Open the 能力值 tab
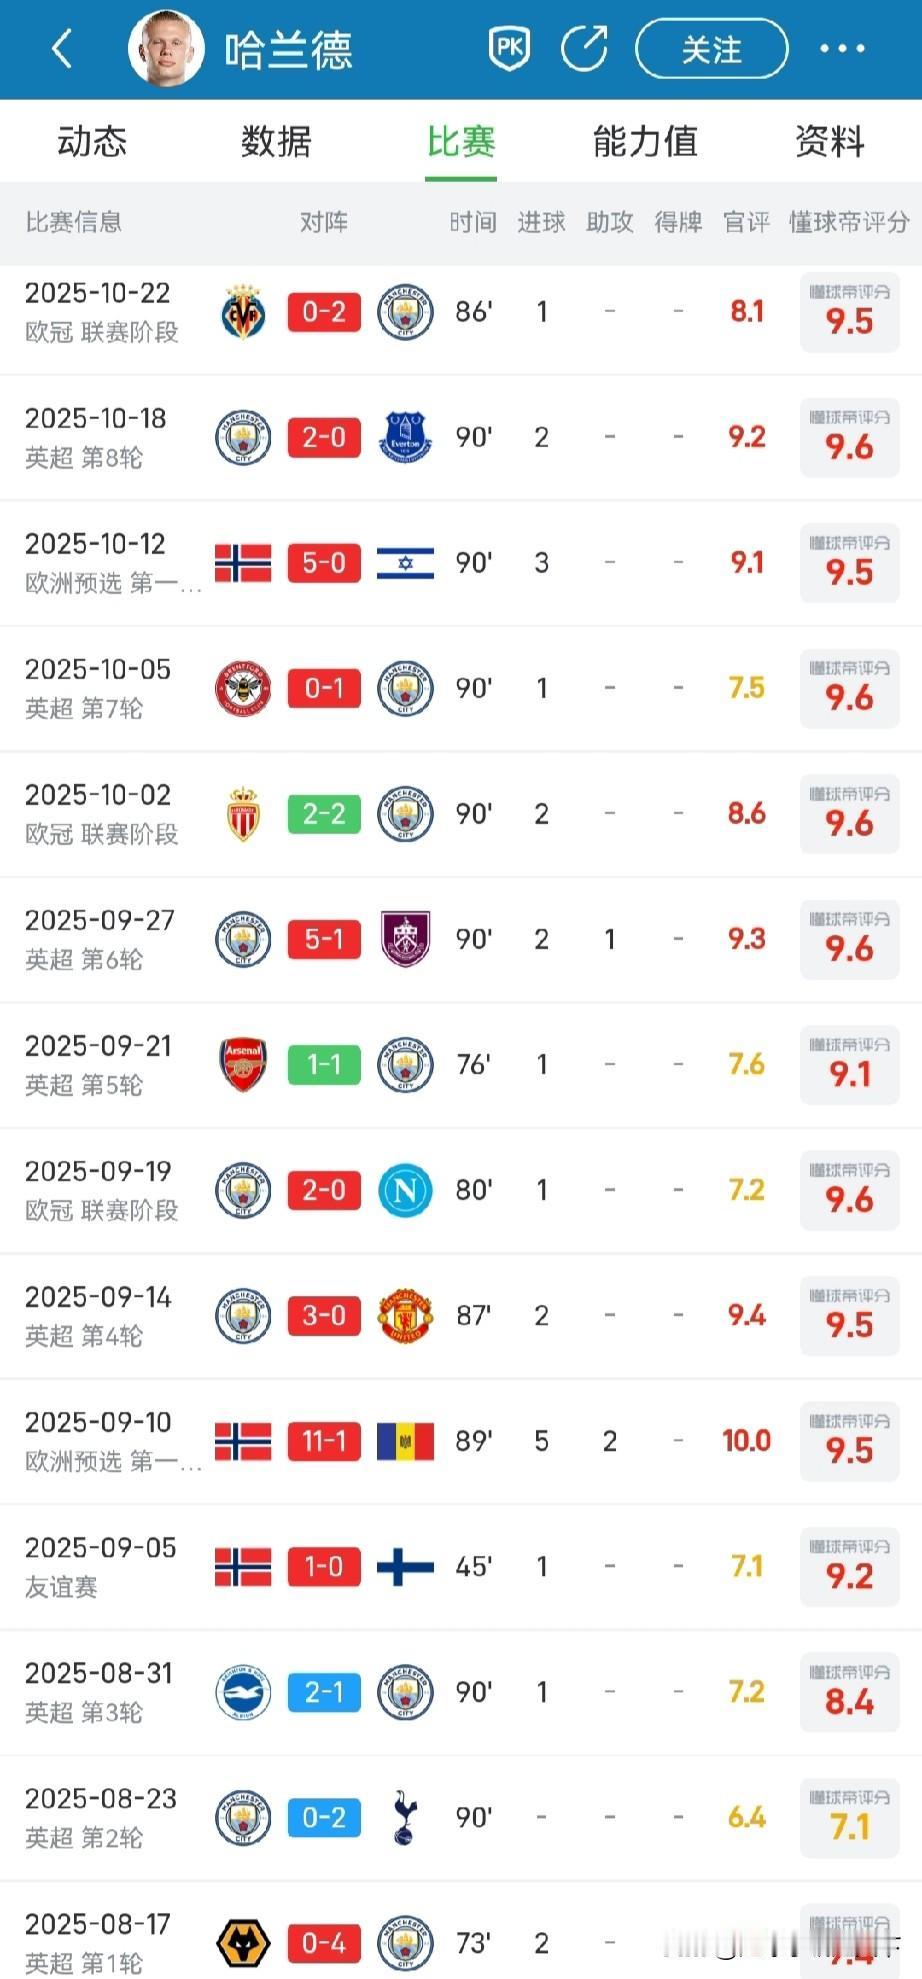922x1979 pixels. pos(645,142)
